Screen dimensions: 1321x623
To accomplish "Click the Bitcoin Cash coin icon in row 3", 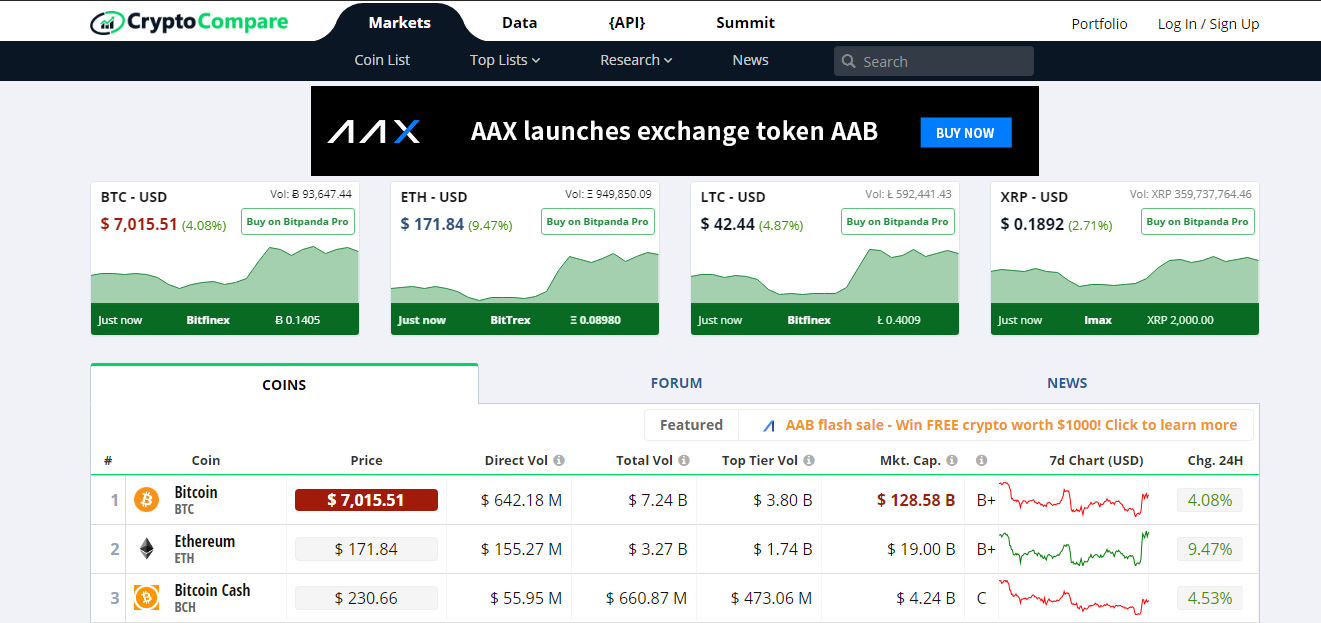I will 147,598.
